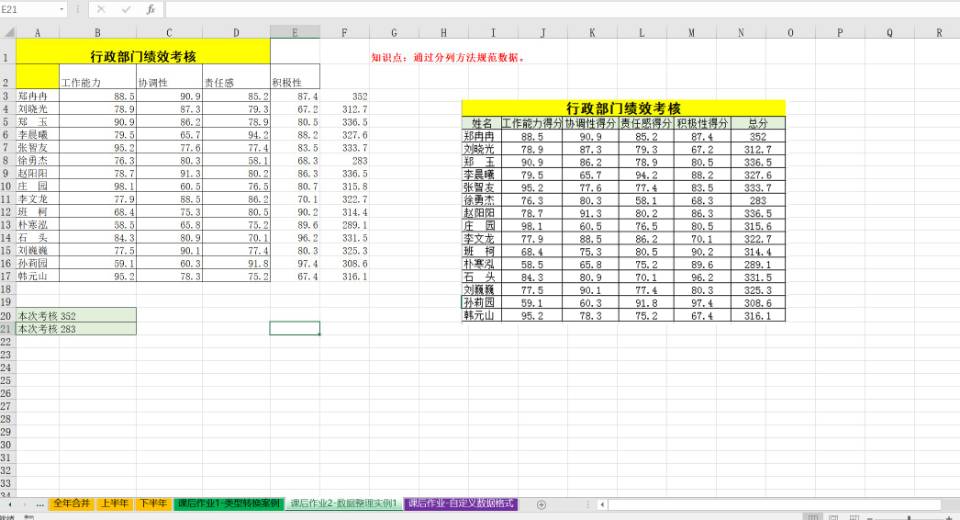Click the 责任感 header cell in column D
The image size is (960, 520).
[x=236, y=77]
